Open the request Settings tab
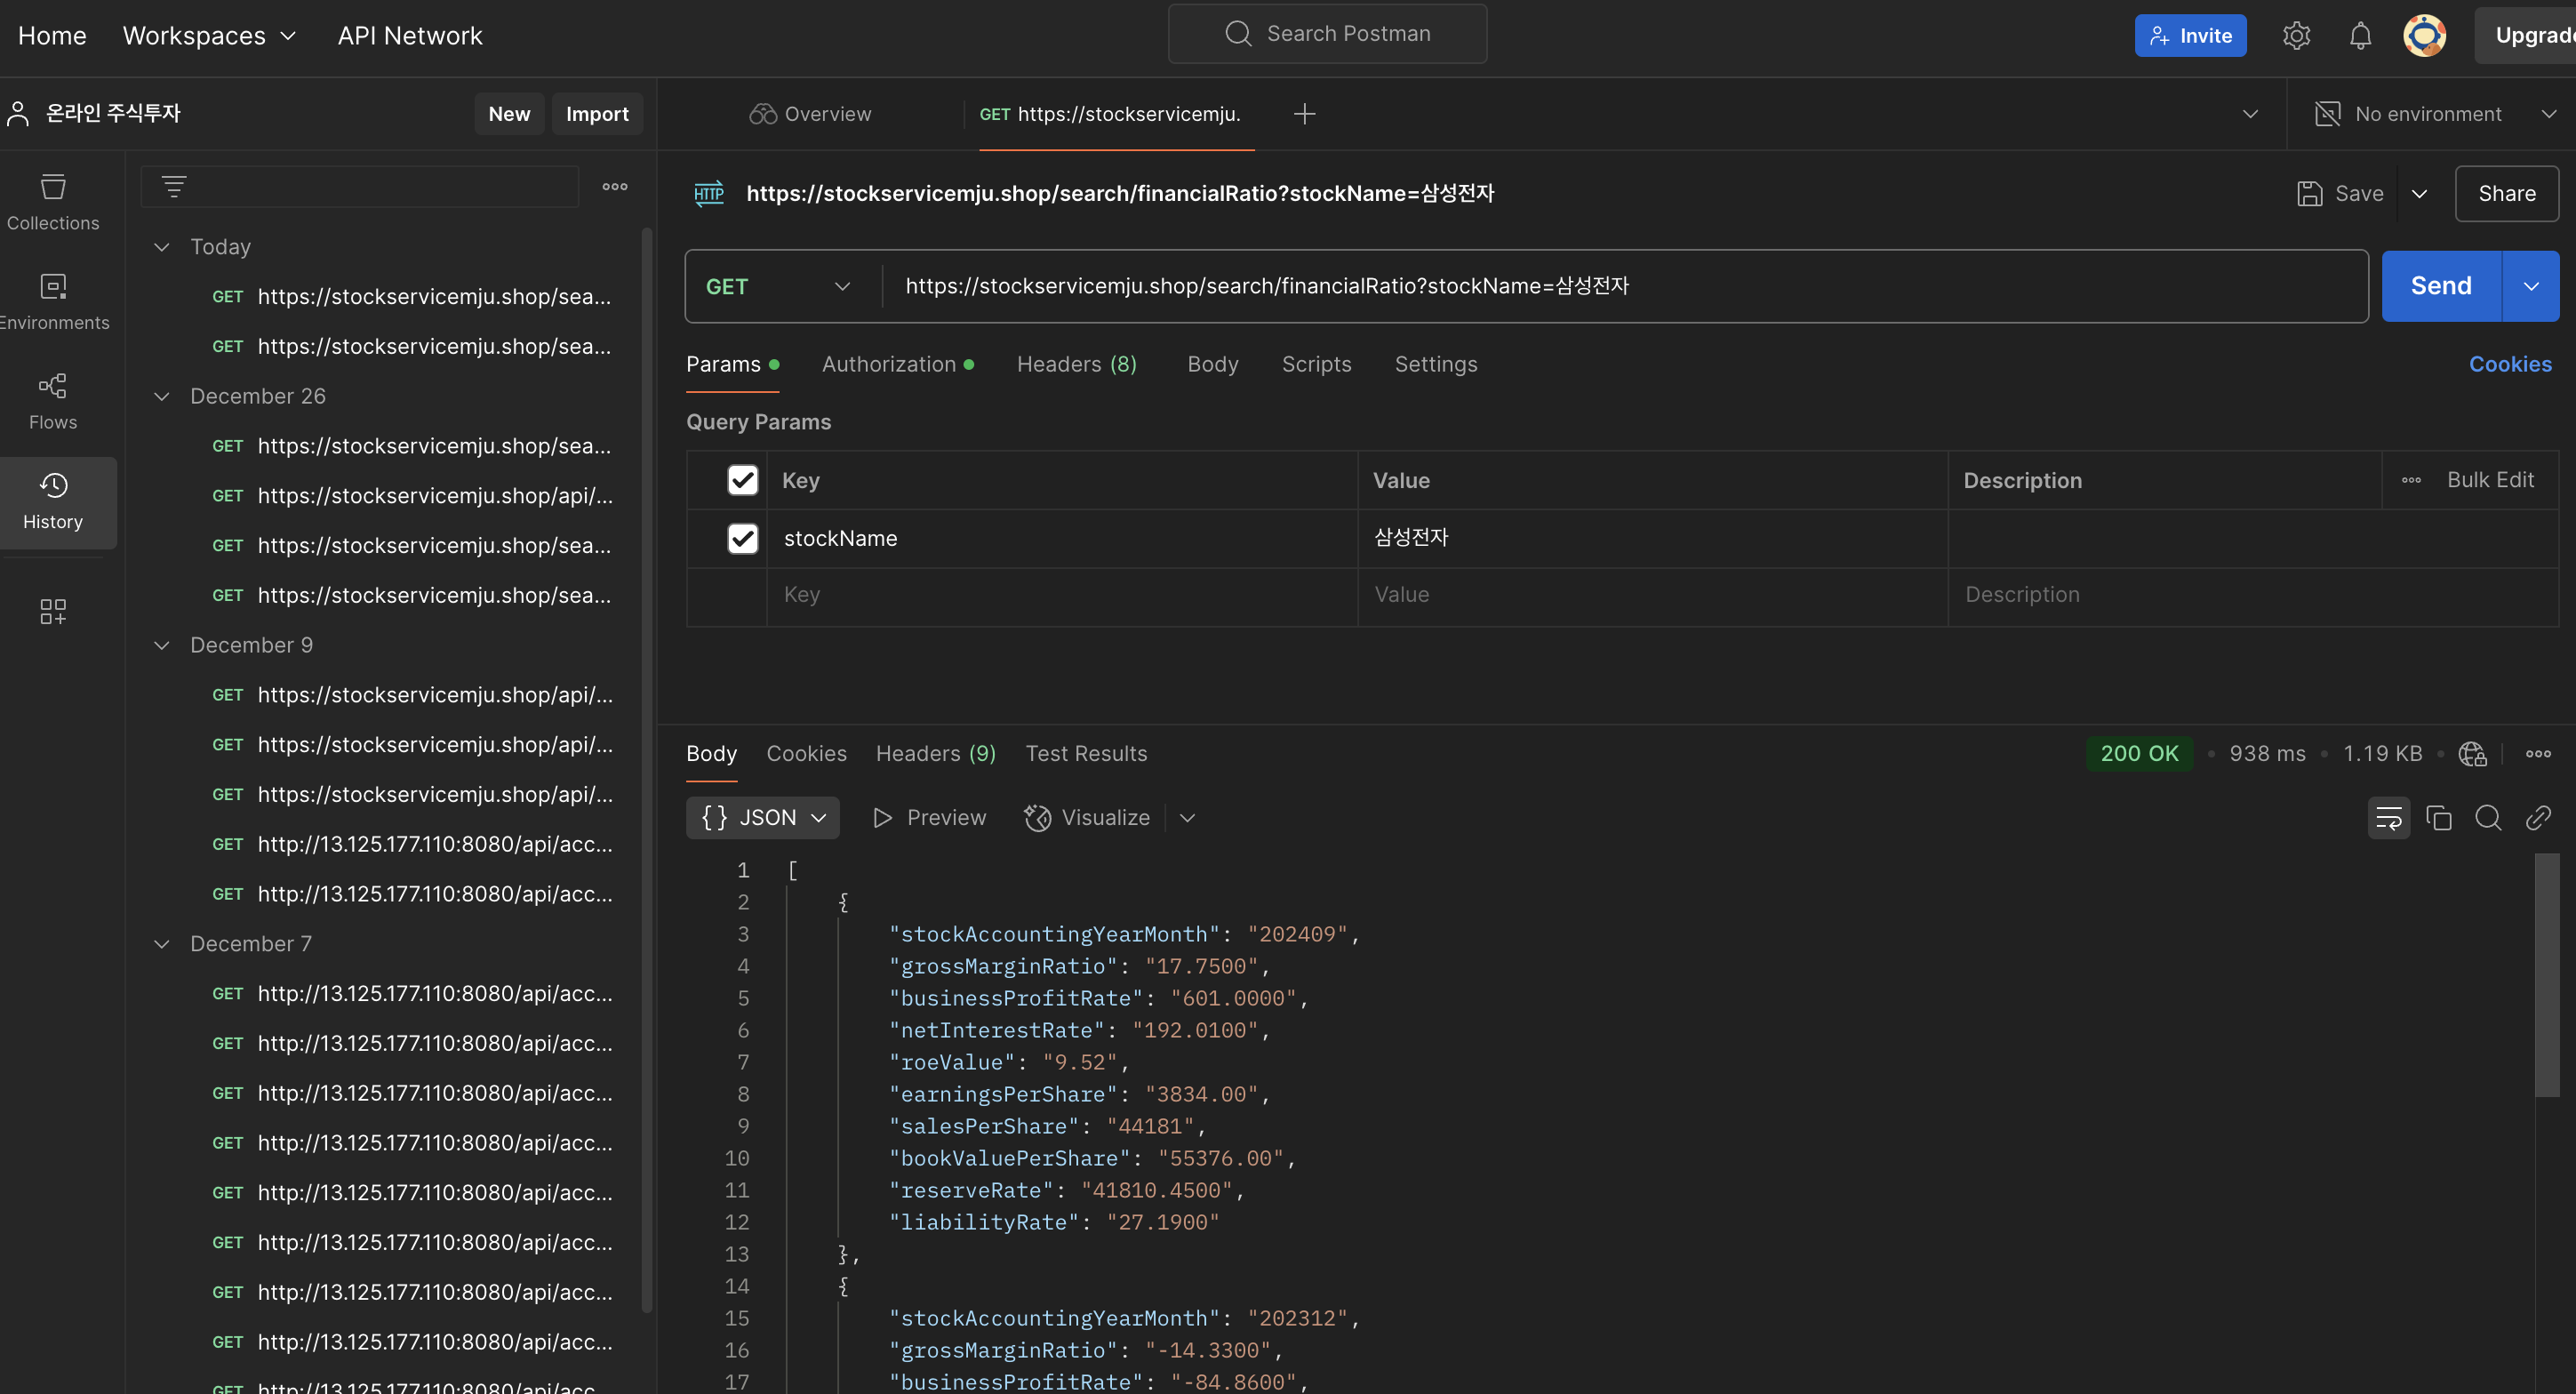 pyautogui.click(x=1436, y=365)
